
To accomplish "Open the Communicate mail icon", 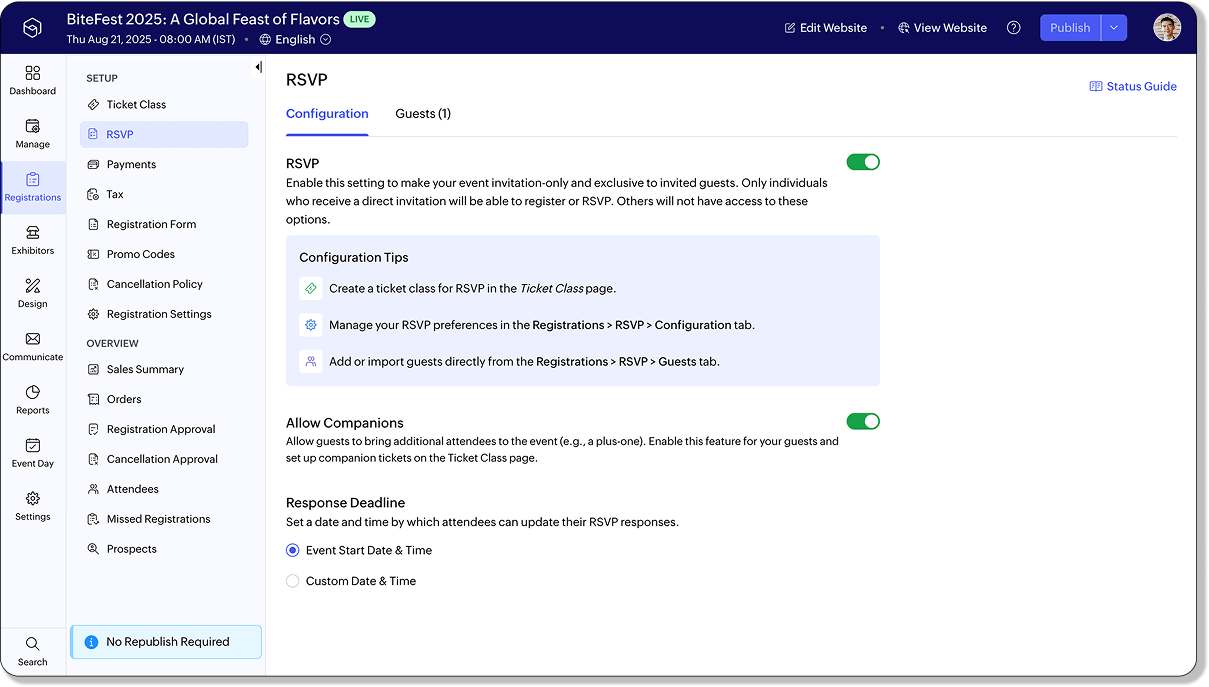I will pos(32,340).
